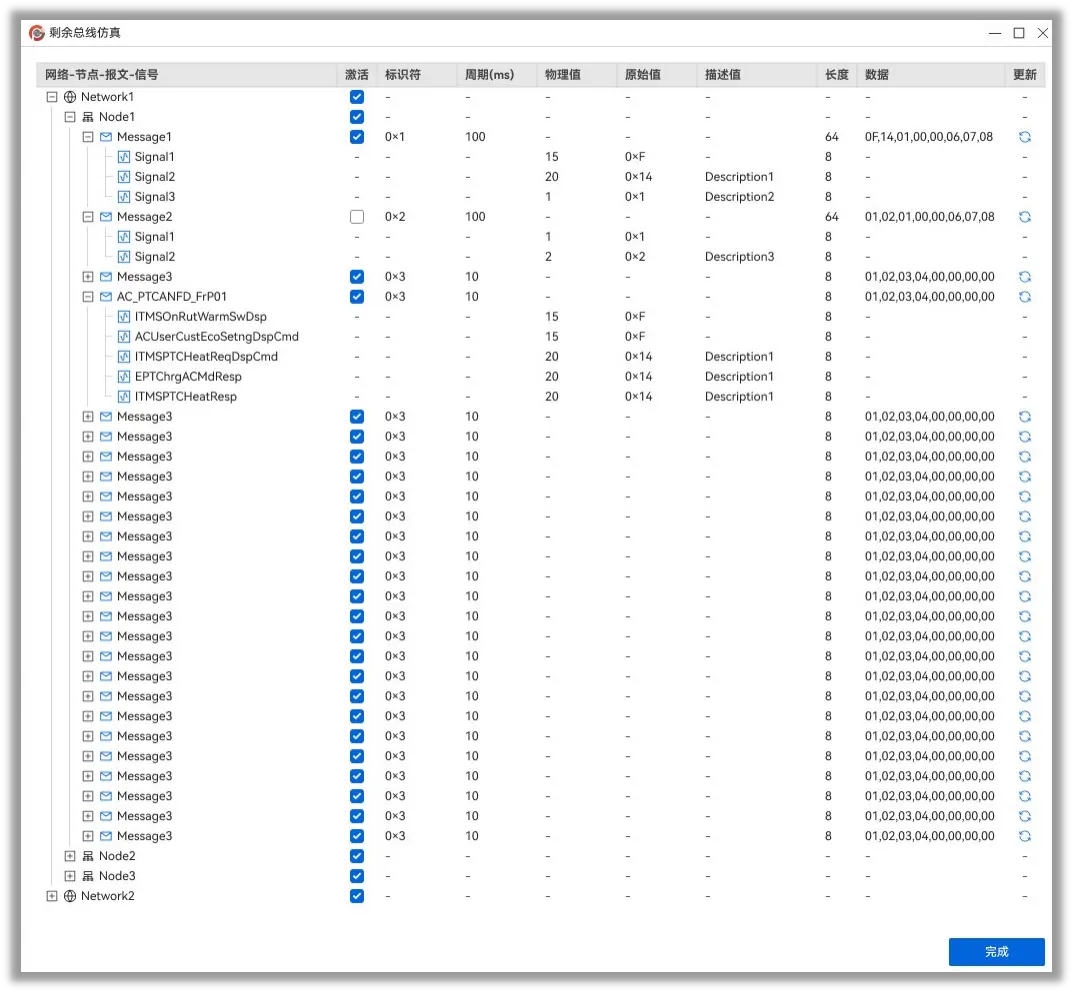Select the ITMSOnRutWarmSwDsp signal row

click(541, 317)
